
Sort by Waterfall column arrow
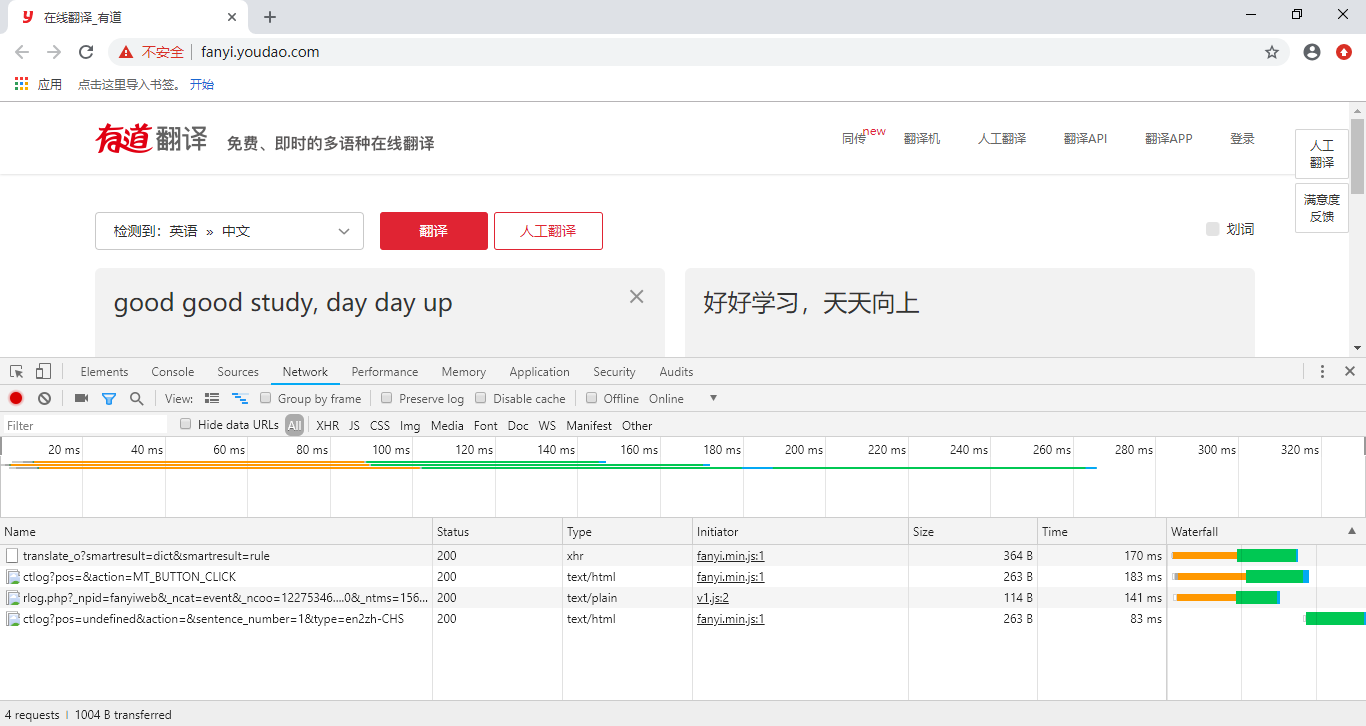[1352, 531]
